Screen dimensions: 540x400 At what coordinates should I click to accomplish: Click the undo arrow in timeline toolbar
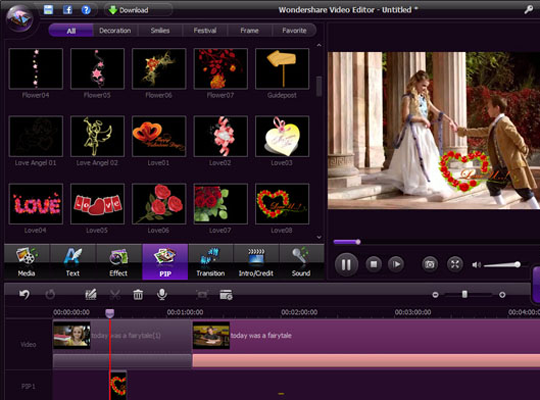point(24,295)
